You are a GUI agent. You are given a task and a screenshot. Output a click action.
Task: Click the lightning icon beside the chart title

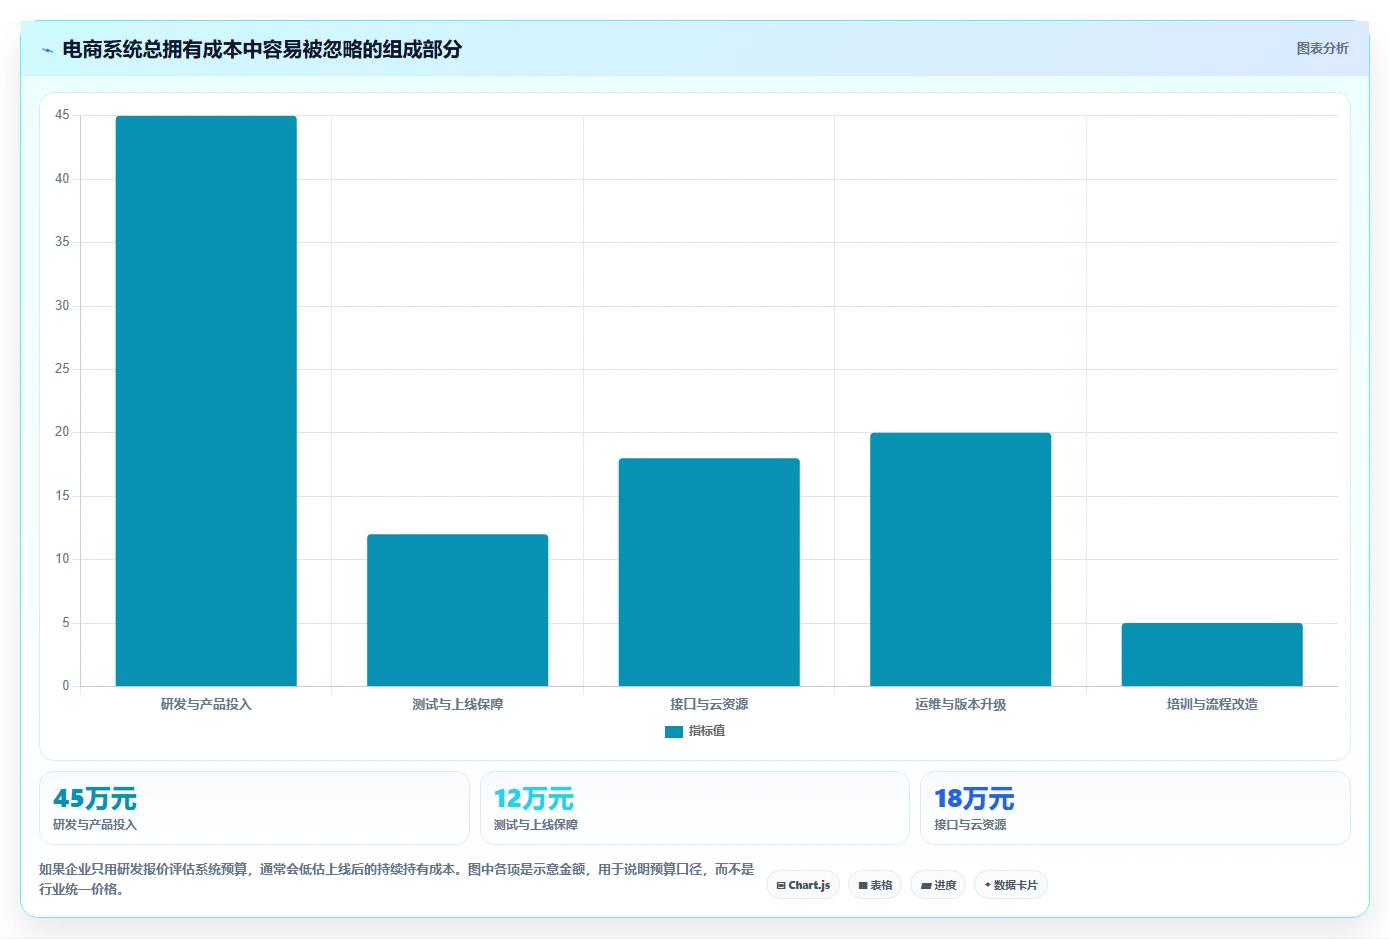(47, 50)
